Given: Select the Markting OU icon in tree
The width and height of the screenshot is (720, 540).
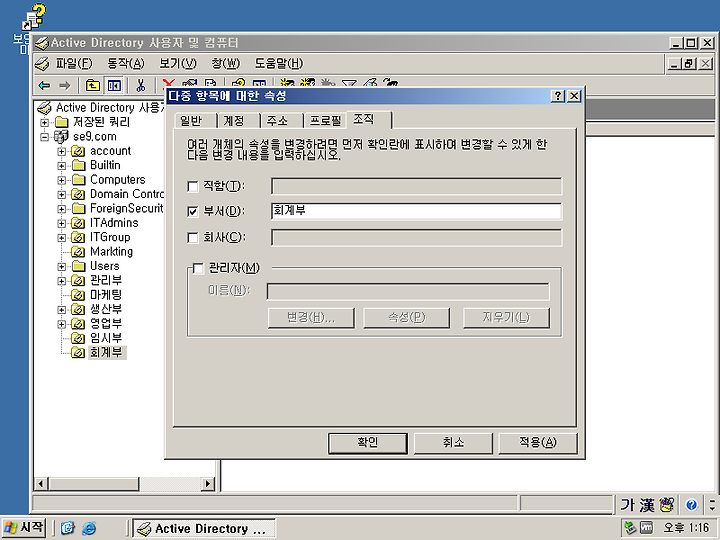Looking at the screenshot, I should [x=78, y=252].
